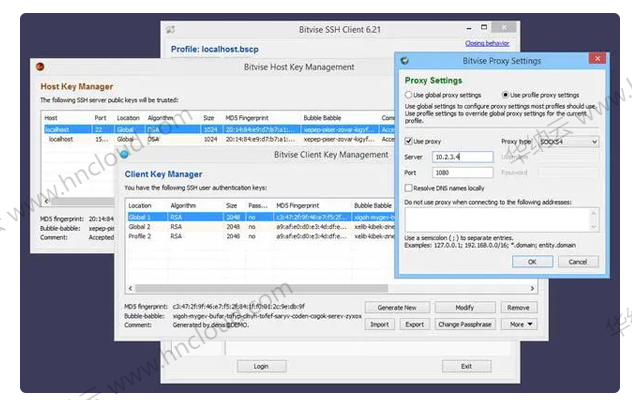Screen dimensions: 632x400
Task: Sort client keys by Location column header
Action: tap(140, 205)
